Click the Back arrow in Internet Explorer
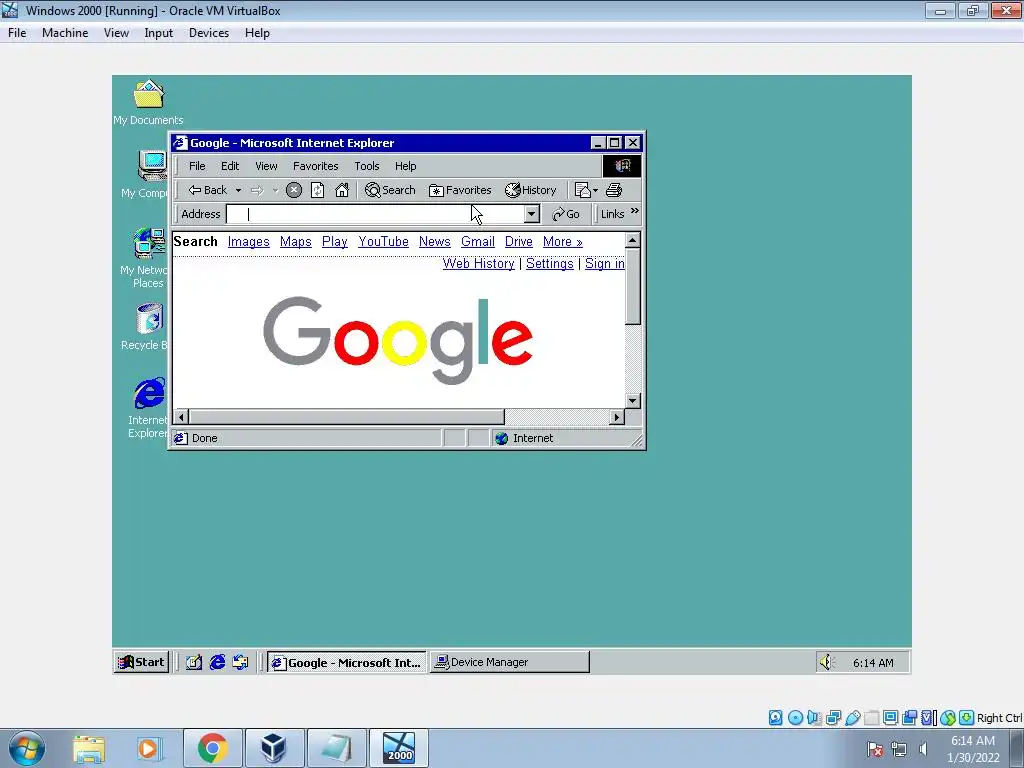Screen dimensions: 1024x768 click(207, 190)
